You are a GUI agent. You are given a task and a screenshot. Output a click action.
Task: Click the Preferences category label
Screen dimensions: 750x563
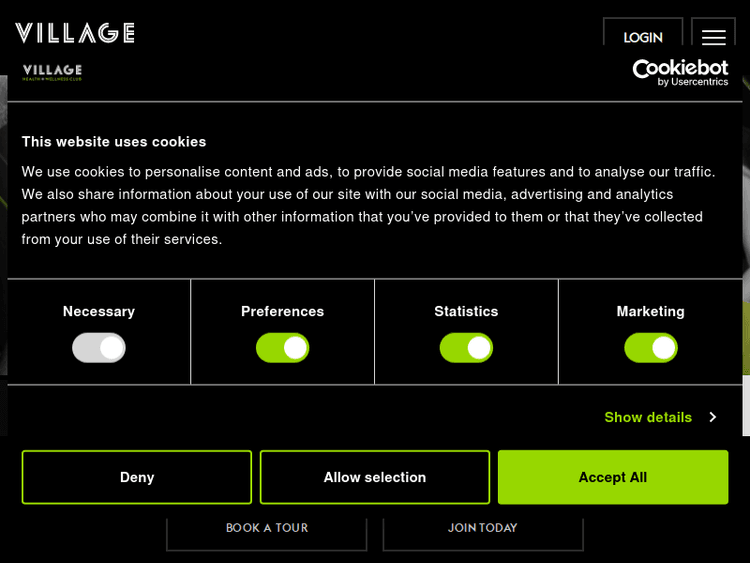(282, 311)
